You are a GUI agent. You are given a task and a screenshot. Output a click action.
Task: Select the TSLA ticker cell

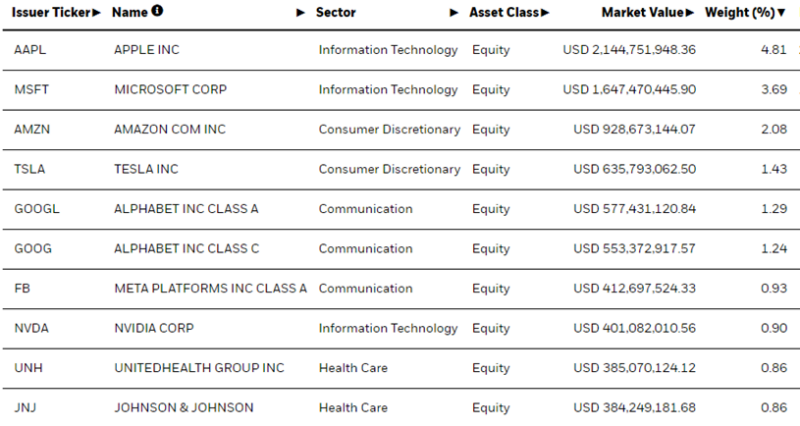click(x=30, y=169)
